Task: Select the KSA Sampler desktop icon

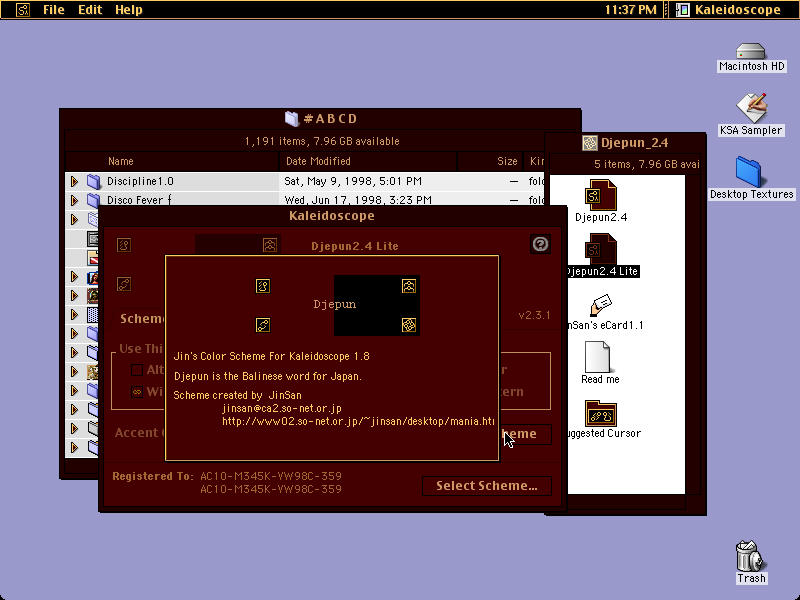Action: 751,107
